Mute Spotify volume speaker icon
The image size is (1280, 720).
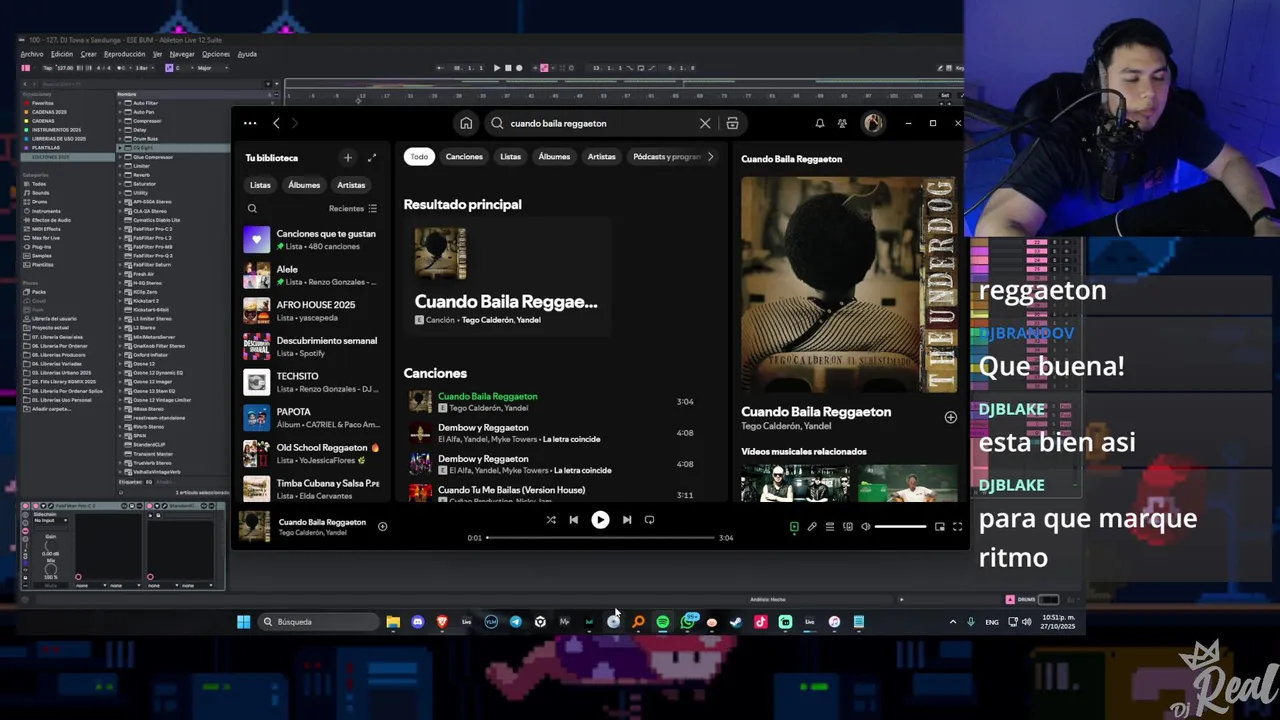coord(866,526)
